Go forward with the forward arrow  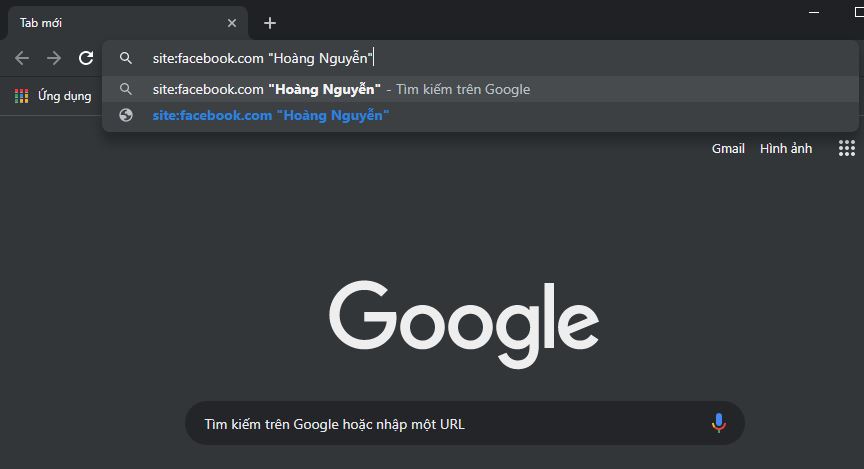tap(54, 58)
